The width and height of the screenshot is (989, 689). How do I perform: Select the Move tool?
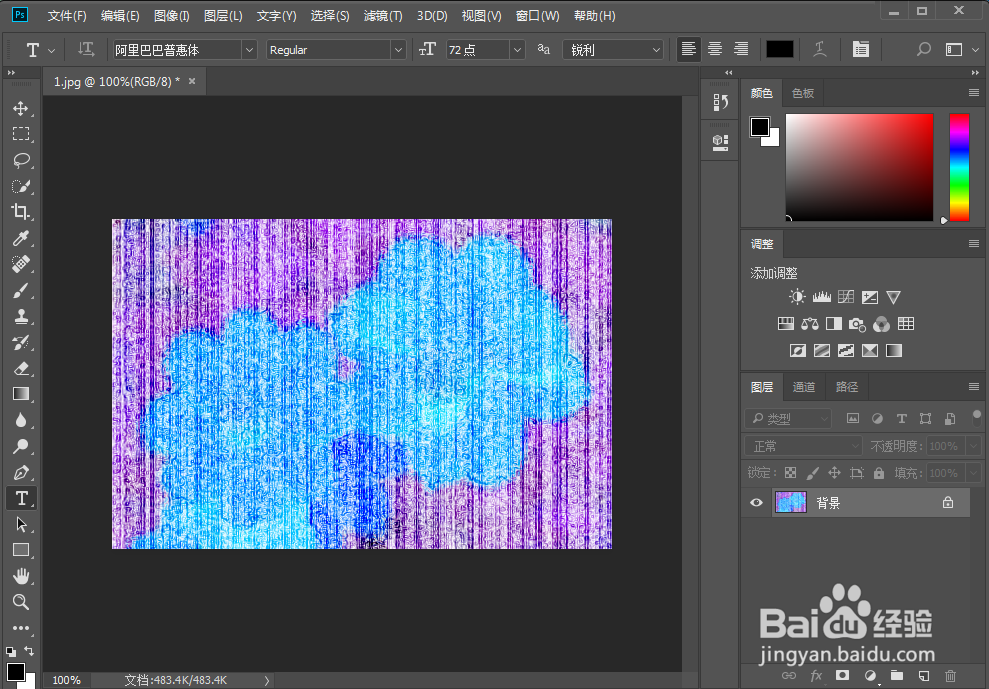(x=21, y=108)
